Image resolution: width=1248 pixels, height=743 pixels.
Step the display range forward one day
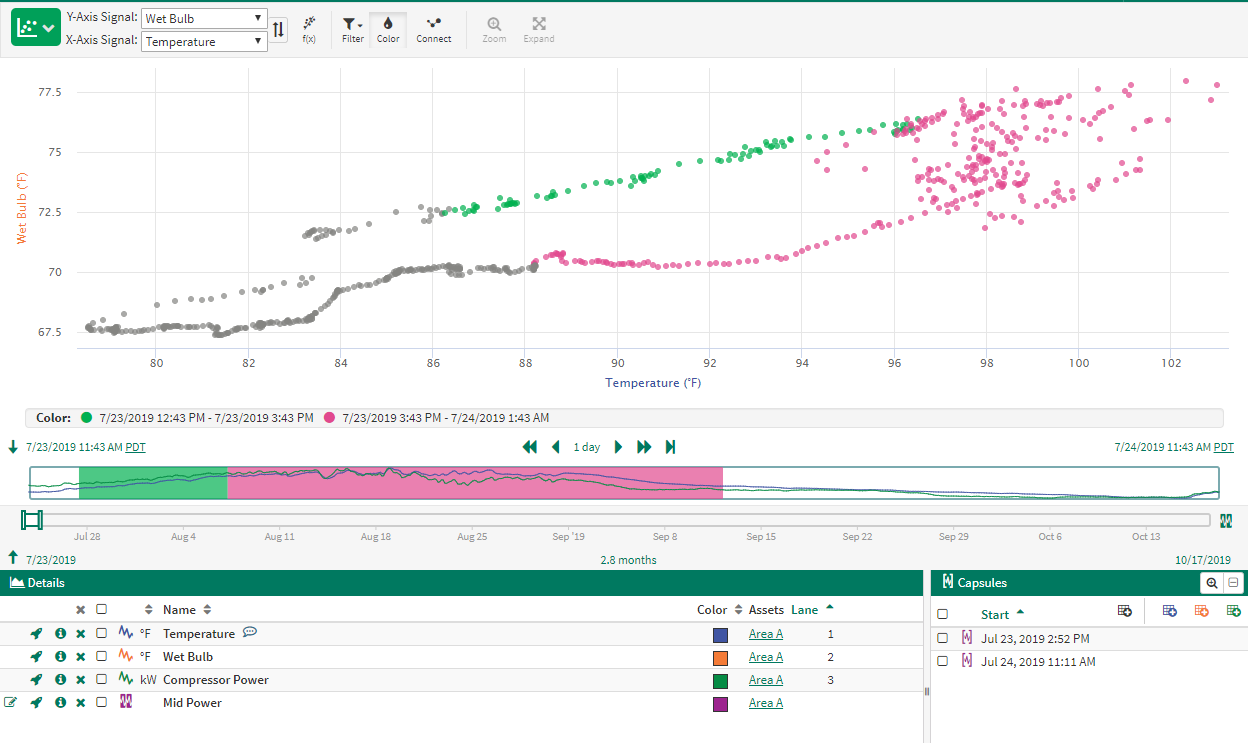tap(618, 447)
